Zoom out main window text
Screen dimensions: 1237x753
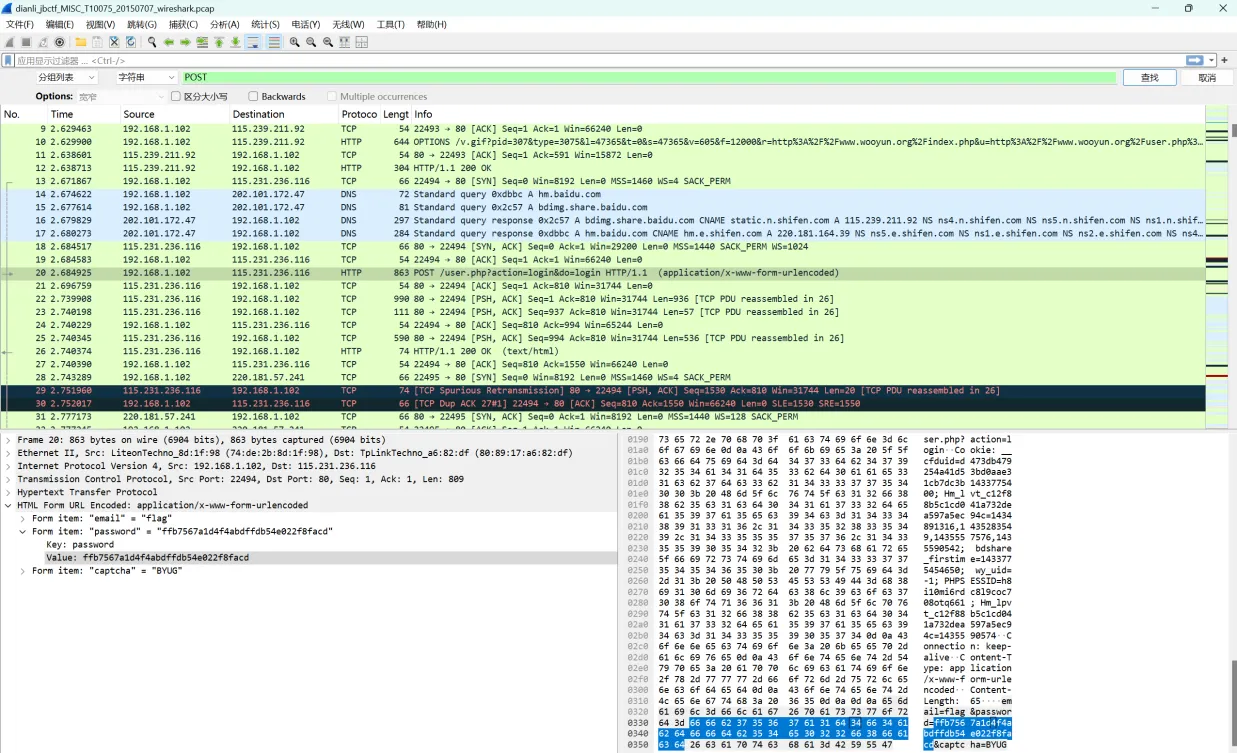312,42
